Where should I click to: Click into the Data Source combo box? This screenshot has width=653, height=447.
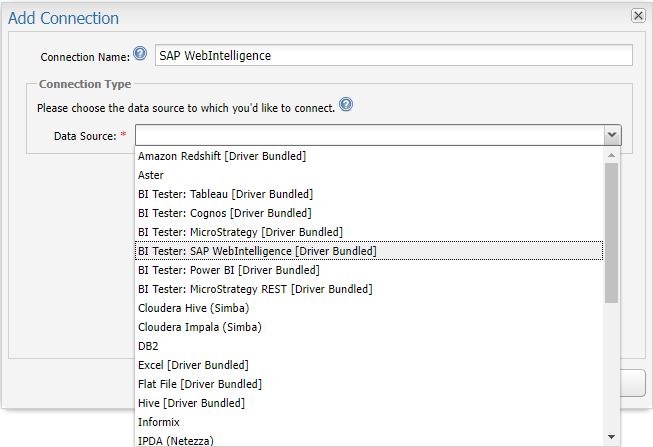pyautogui.click(x=369, y=135)
